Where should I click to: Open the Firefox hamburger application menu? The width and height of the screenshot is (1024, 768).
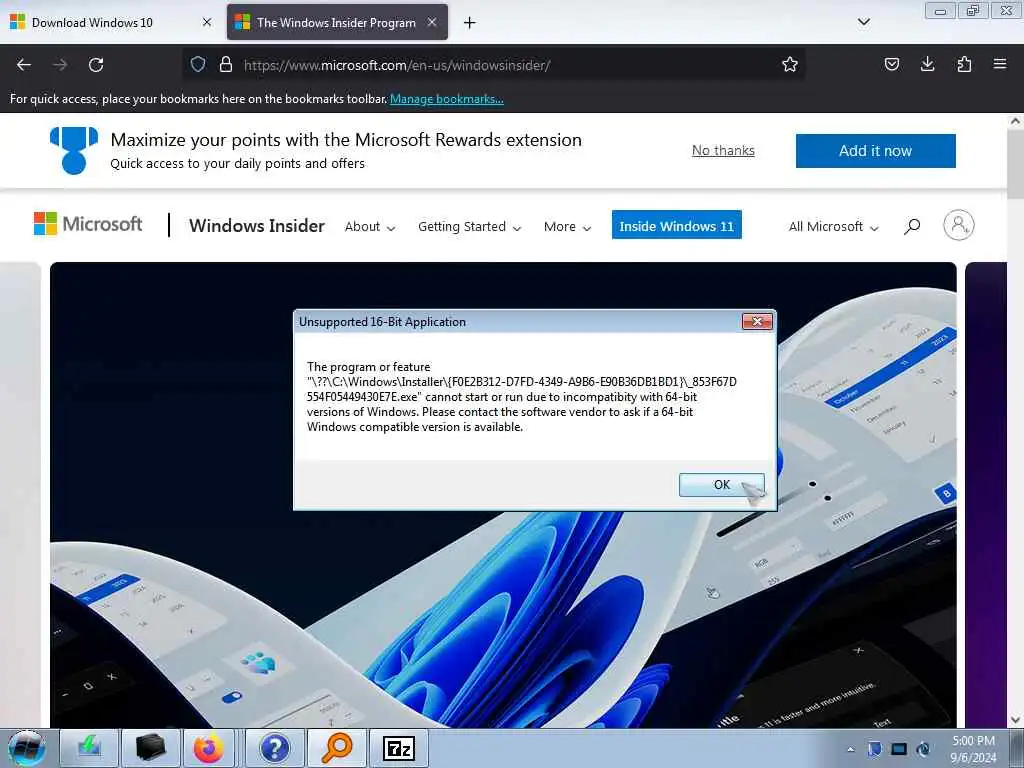[1000, 64]
